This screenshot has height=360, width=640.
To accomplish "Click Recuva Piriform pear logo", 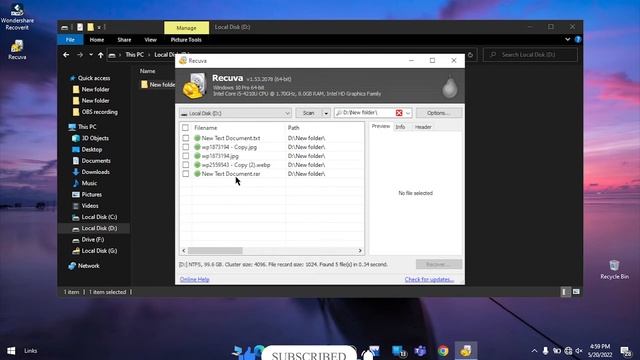I will [x=449, y=86].
